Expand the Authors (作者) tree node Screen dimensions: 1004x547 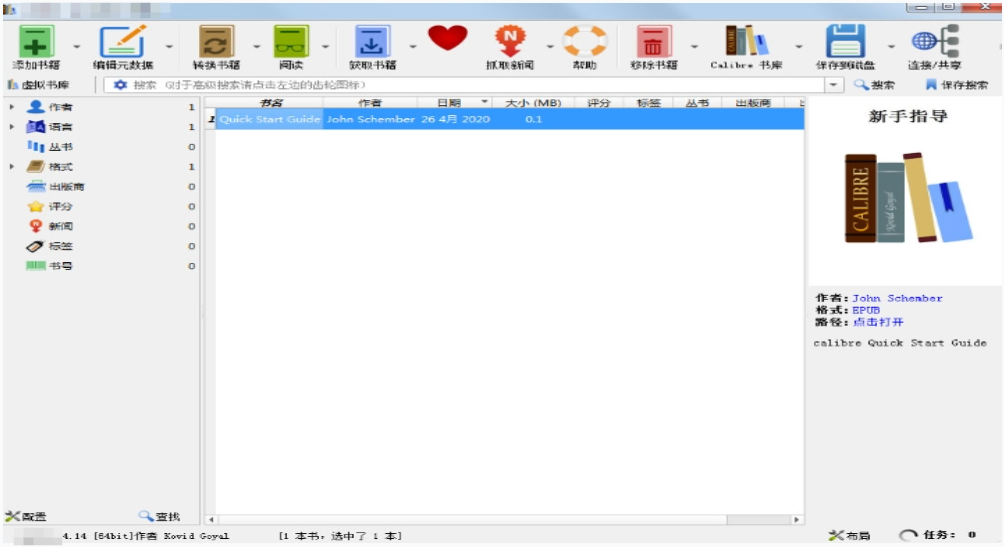(12, 107)
